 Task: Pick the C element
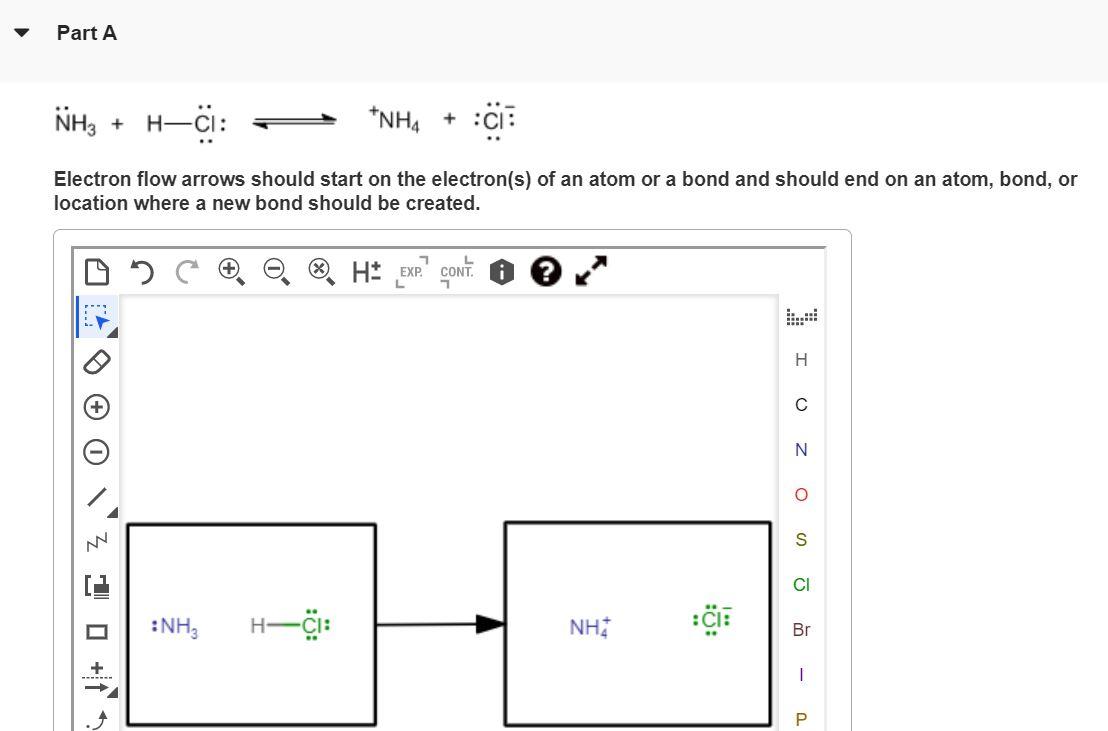point(801,405)
